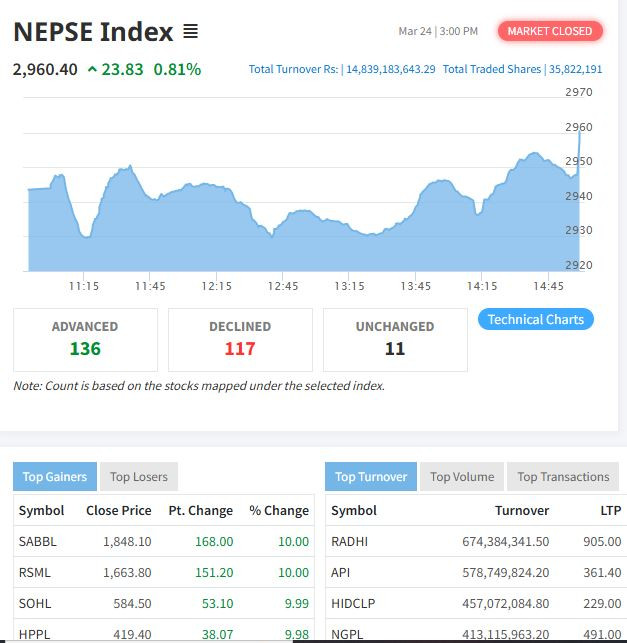Viewport: 627px width, 643px height.
Task: Switch to the Top Losers tab
Action: click(x=139, y=477)
